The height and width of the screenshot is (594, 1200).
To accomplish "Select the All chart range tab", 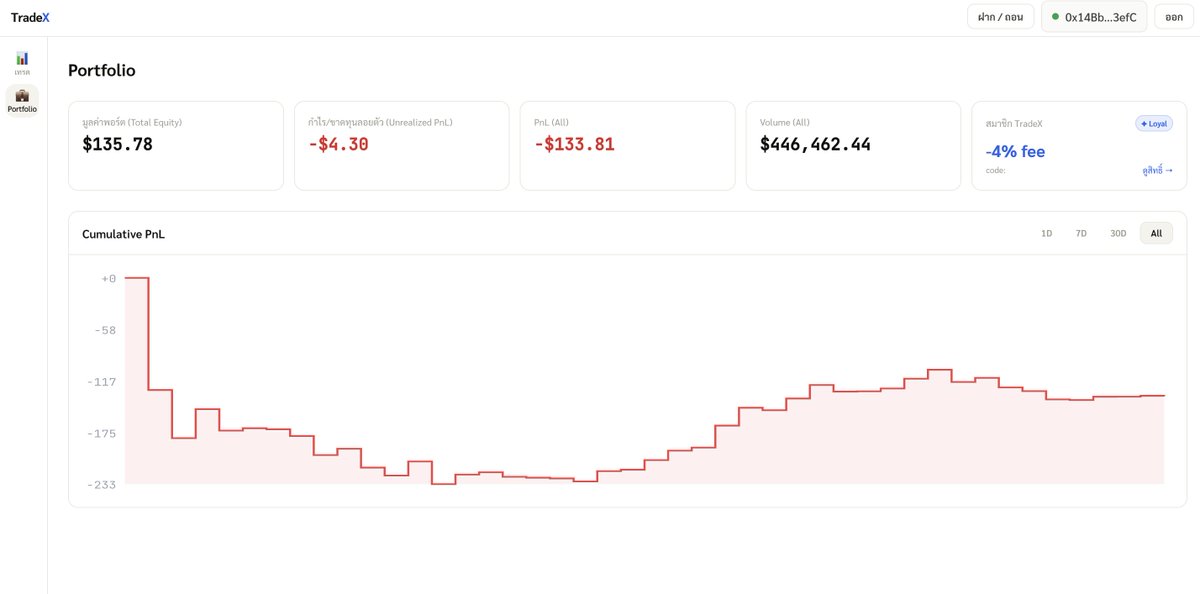I will pyautogui.click(x=1156, y=233).
